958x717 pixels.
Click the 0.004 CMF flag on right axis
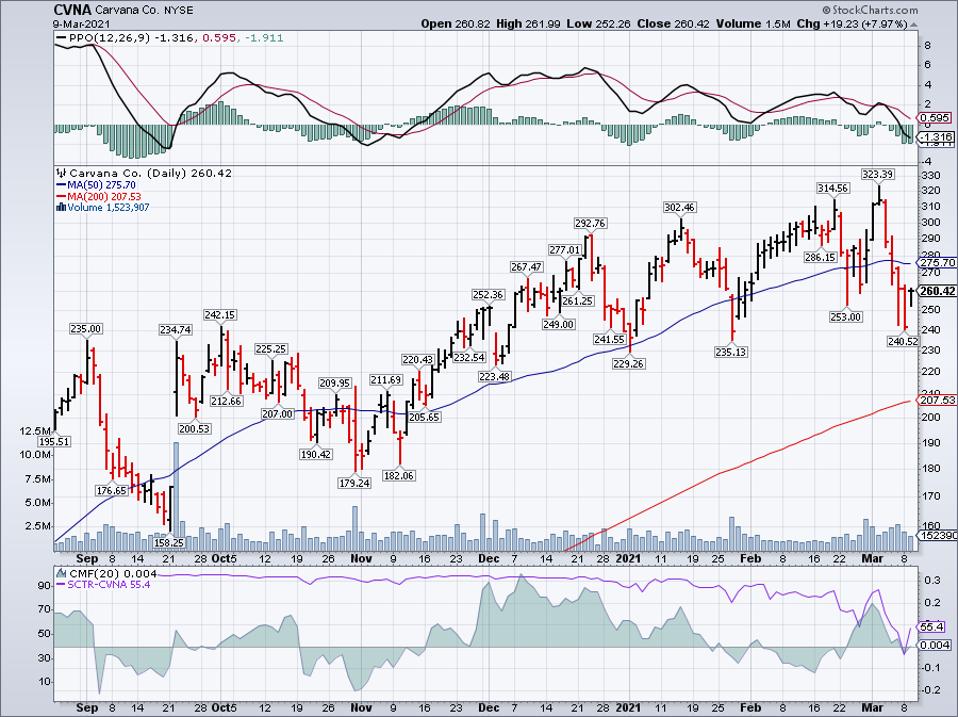pos(935,645)
